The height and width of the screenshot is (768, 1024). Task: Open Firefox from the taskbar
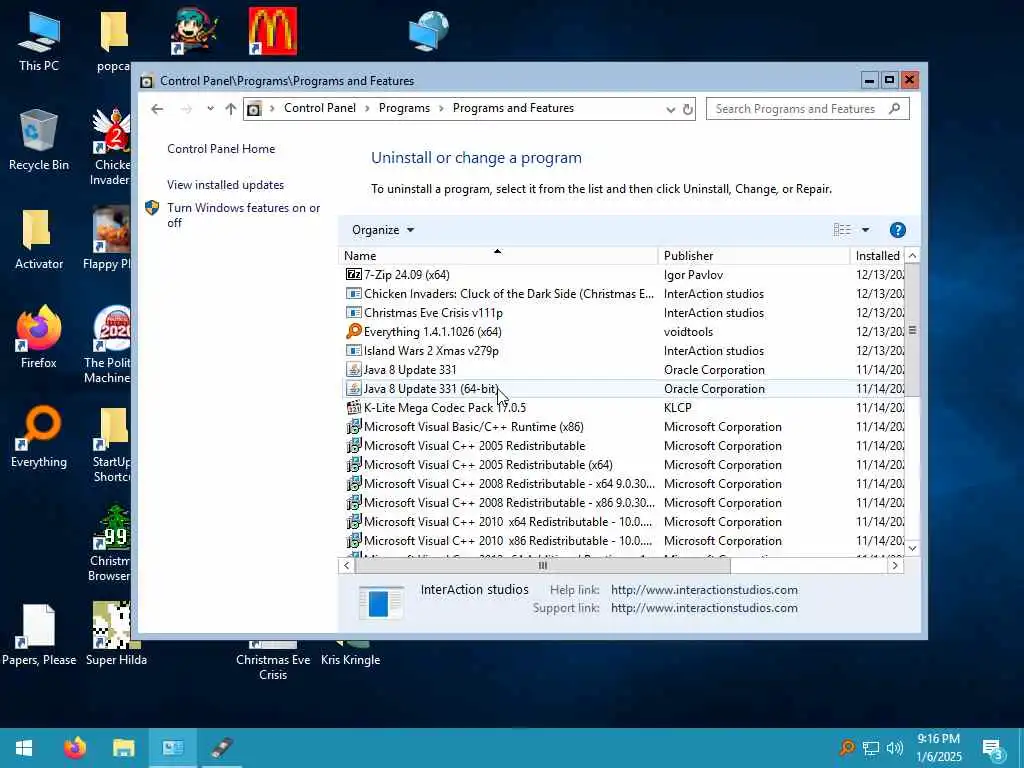click(x=74, y=748)
